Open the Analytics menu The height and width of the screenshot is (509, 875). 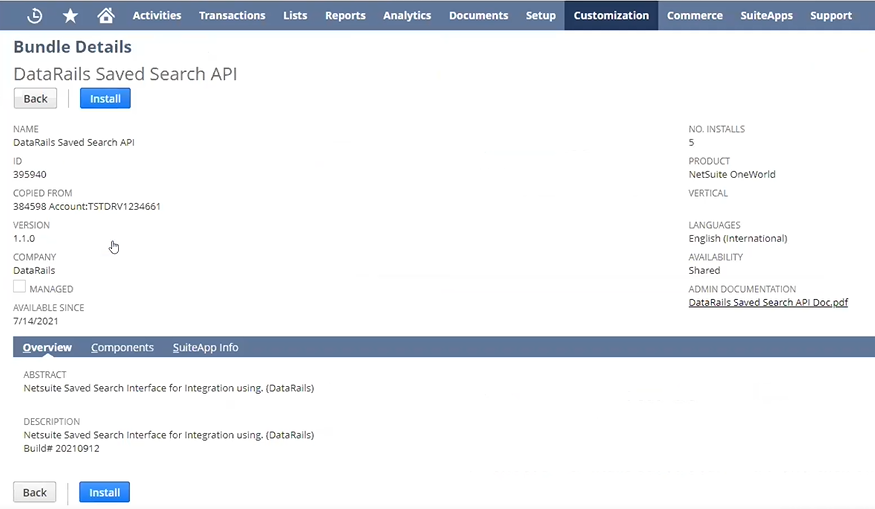tap(407, 16)
